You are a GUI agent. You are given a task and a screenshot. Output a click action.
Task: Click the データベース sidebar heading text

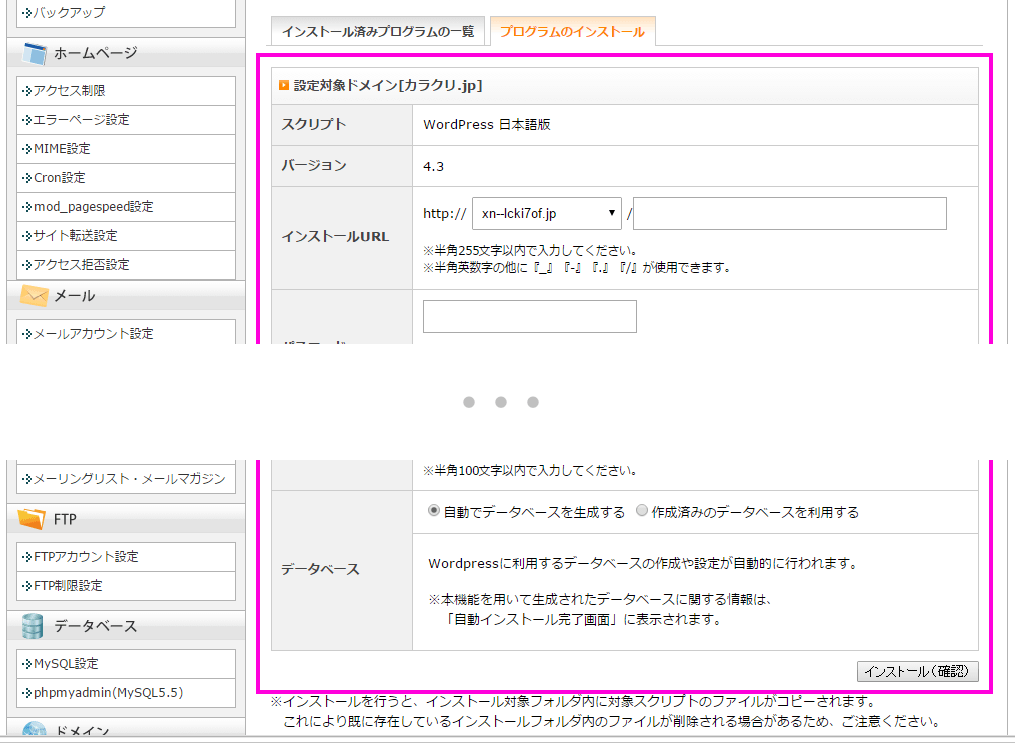click(96, 626)
